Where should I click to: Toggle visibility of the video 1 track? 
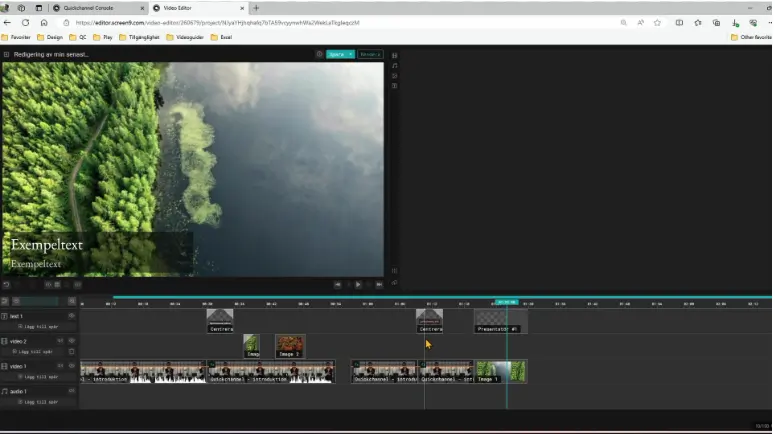(x=71, y=366)
